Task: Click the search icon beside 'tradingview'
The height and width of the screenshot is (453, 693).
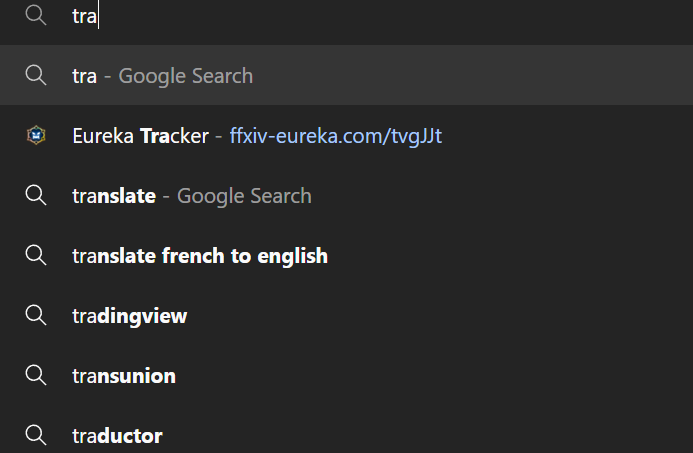Action: click(x=36, y=316)
